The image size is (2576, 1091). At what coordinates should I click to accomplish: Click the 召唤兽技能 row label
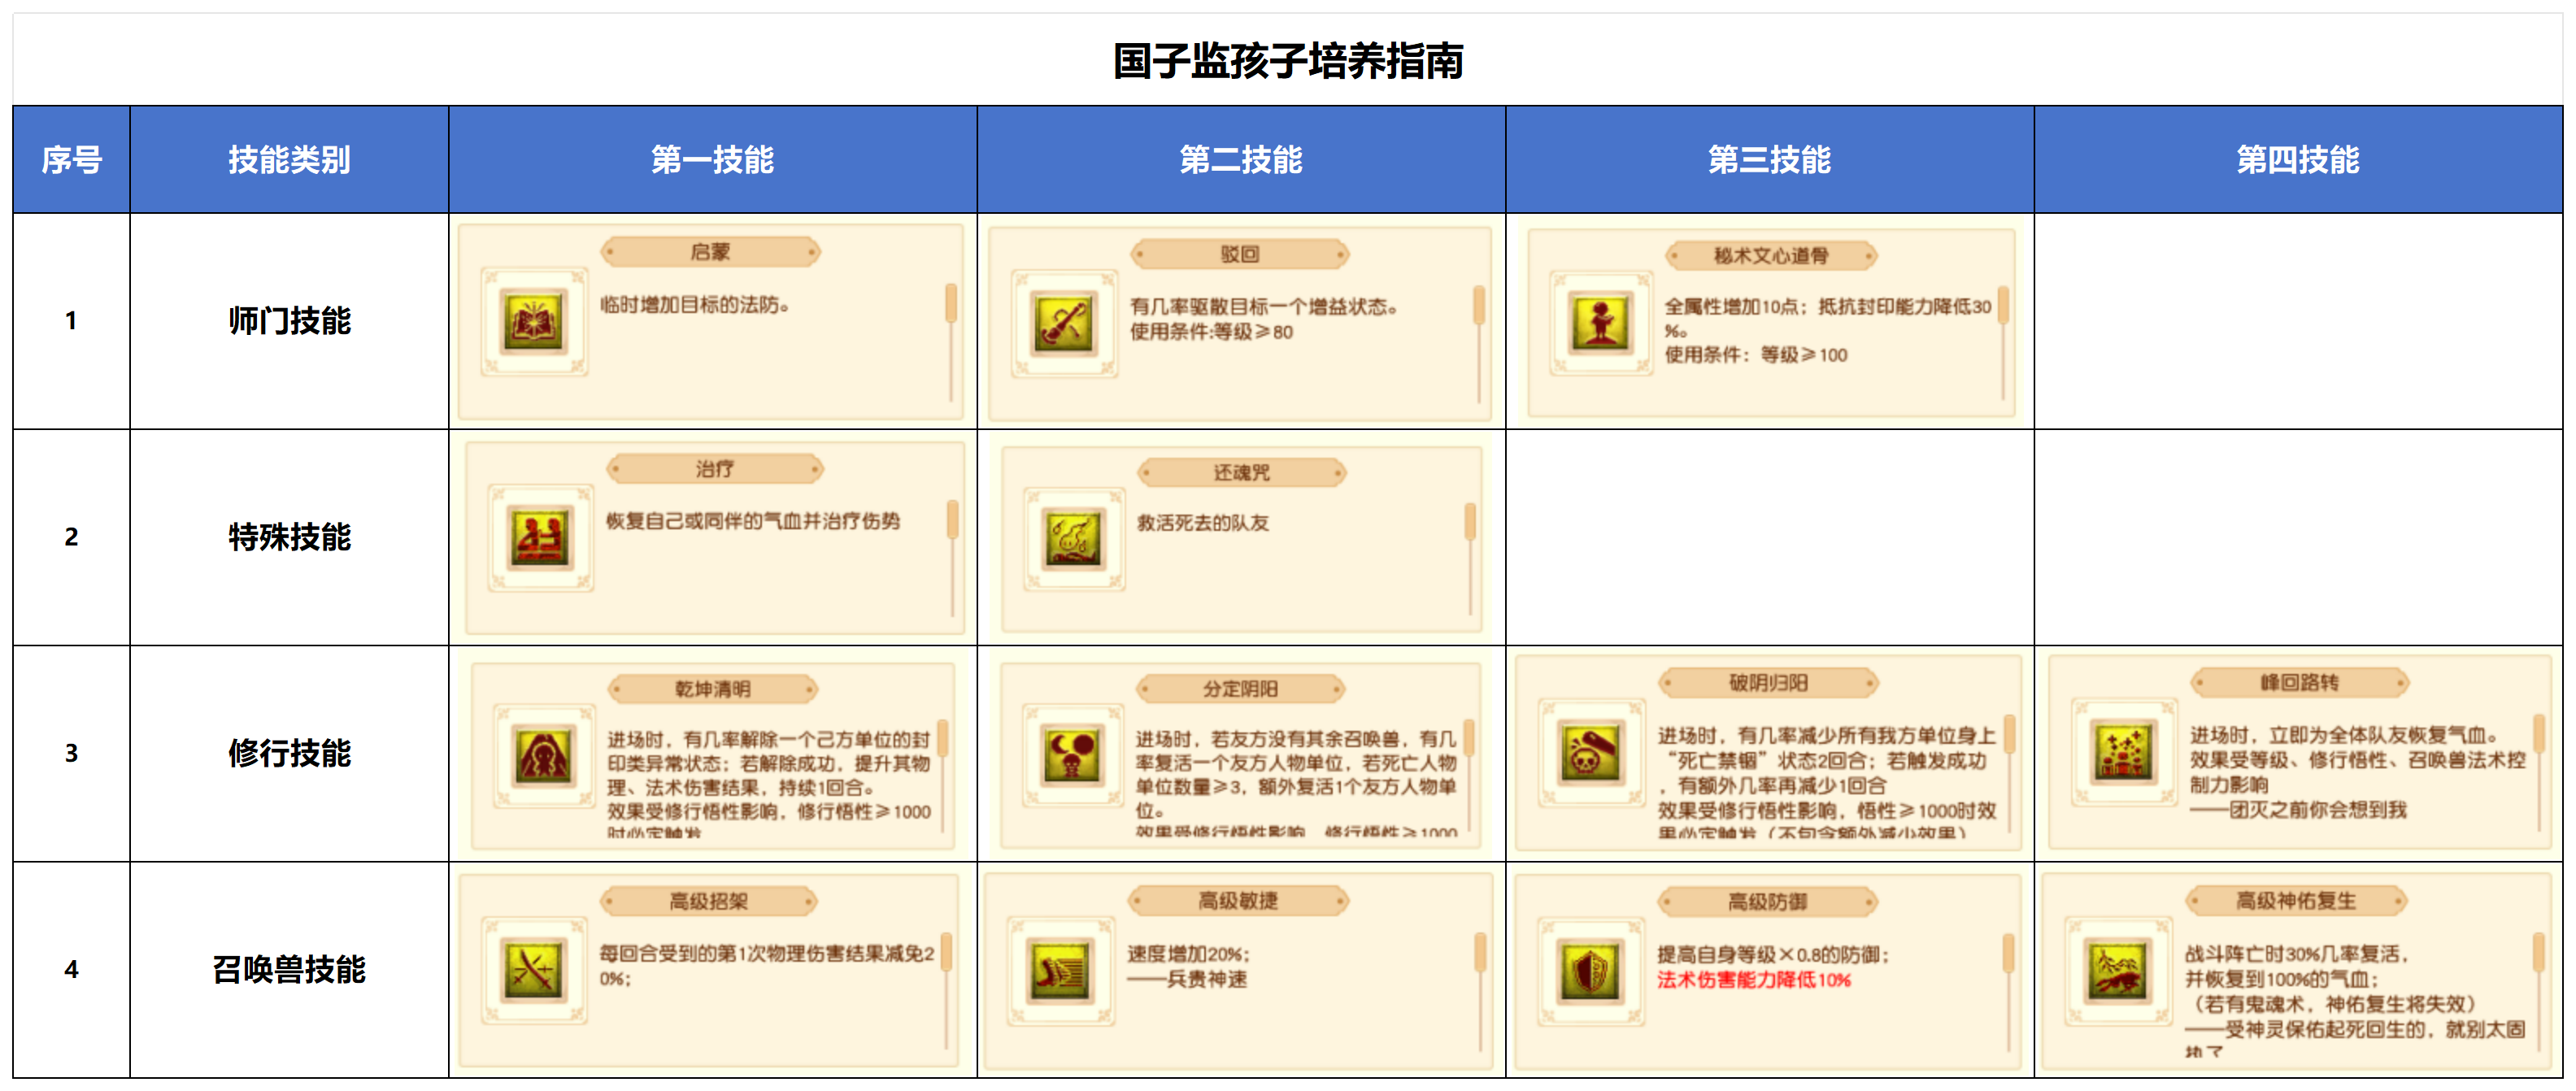click(x=289, y=969)
